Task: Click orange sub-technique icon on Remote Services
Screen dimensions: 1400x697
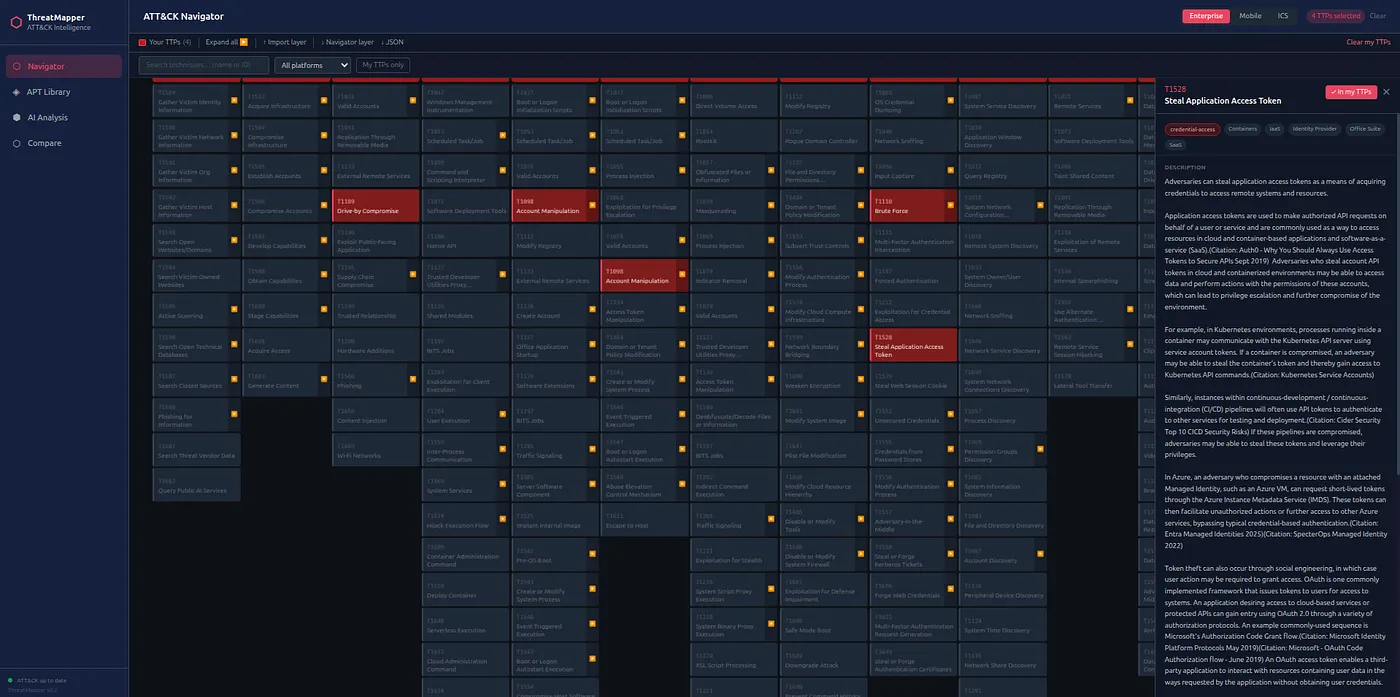Action: [1128, 101]
